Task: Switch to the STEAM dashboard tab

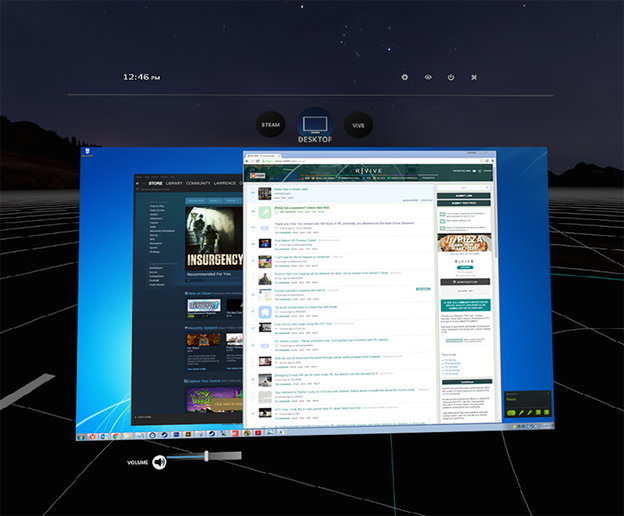Action: coord(270,125)
